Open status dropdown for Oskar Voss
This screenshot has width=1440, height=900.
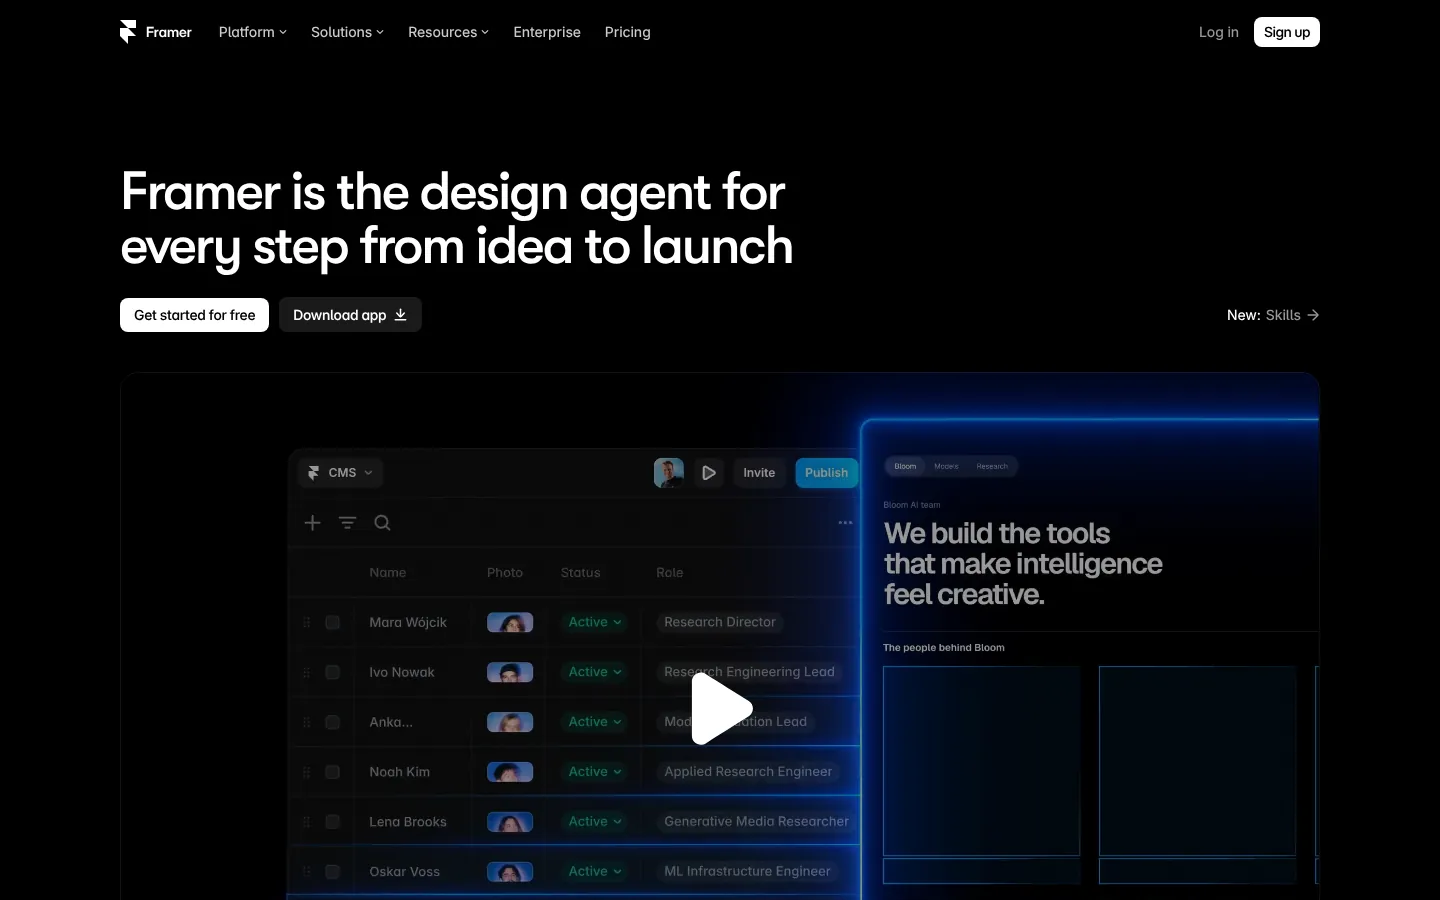coord(595,872)
